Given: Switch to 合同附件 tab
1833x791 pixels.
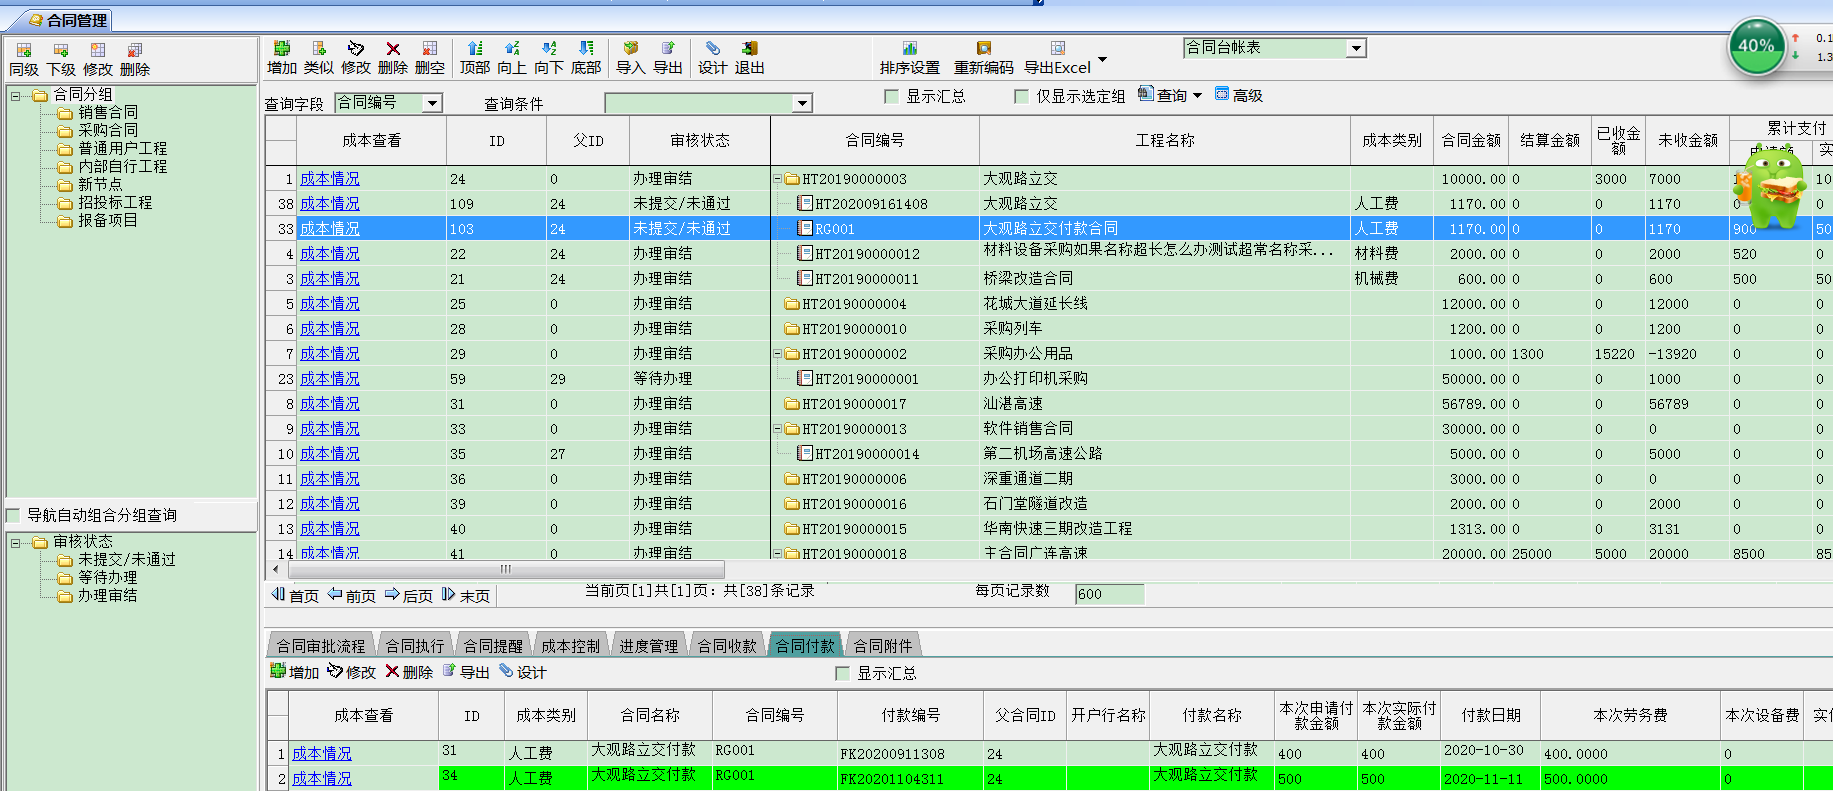Looking at the screenshot, I should tap(883, 646).
